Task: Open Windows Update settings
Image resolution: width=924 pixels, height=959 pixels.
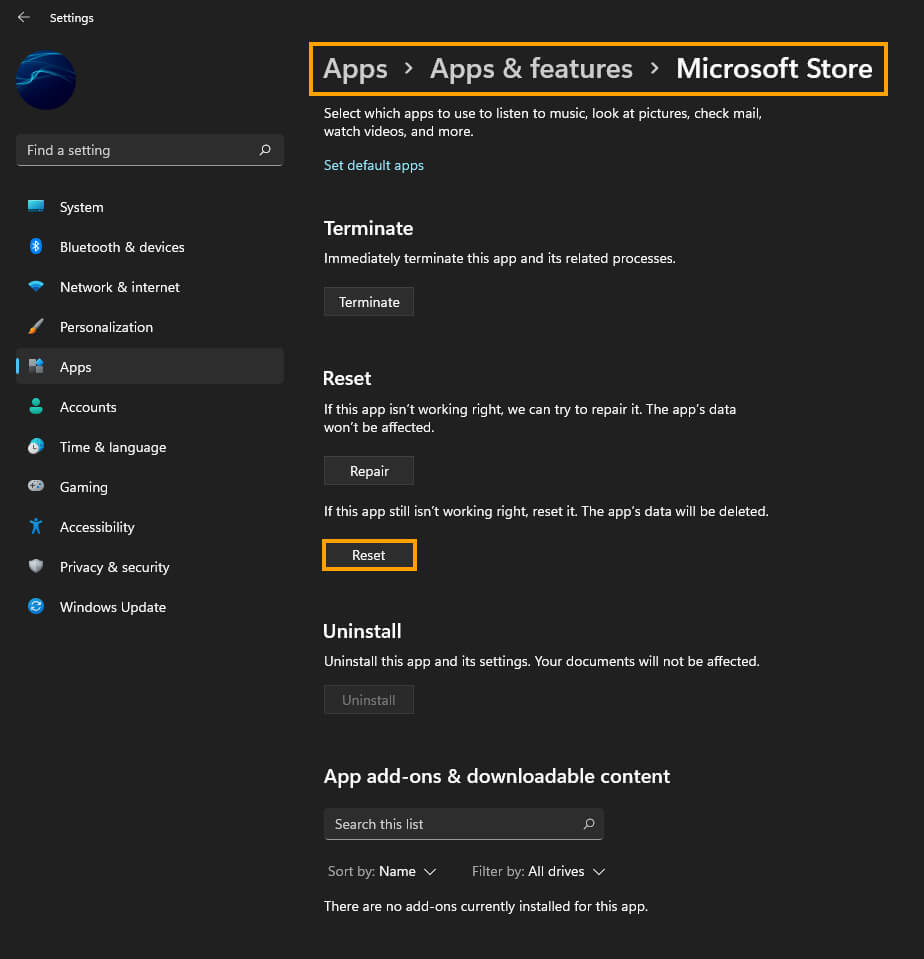Action: pyautogui.click(x=150, y=607)
